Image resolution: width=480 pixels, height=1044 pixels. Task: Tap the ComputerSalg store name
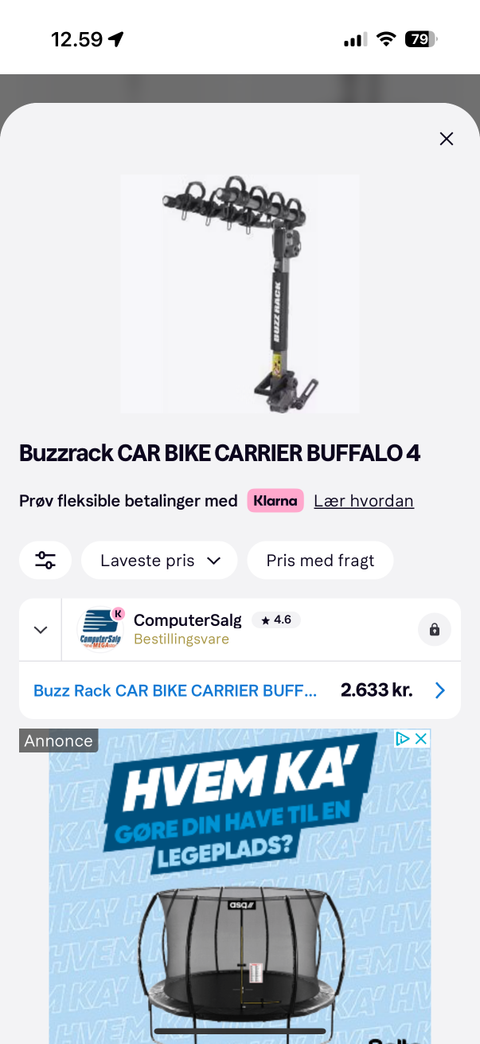point(188,620)
